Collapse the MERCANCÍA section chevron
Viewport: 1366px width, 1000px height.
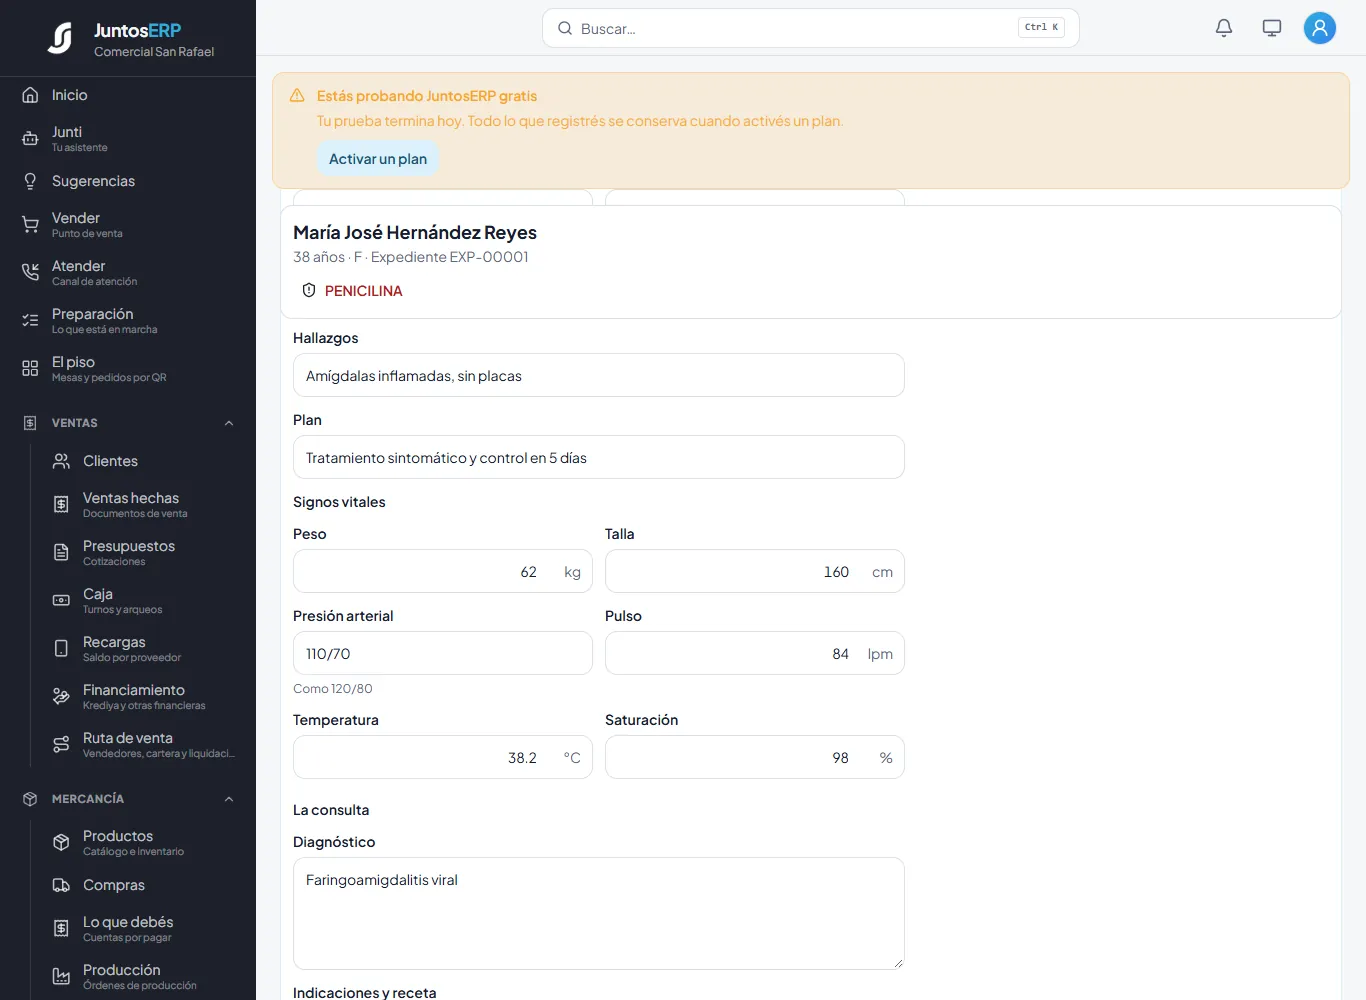229,799
